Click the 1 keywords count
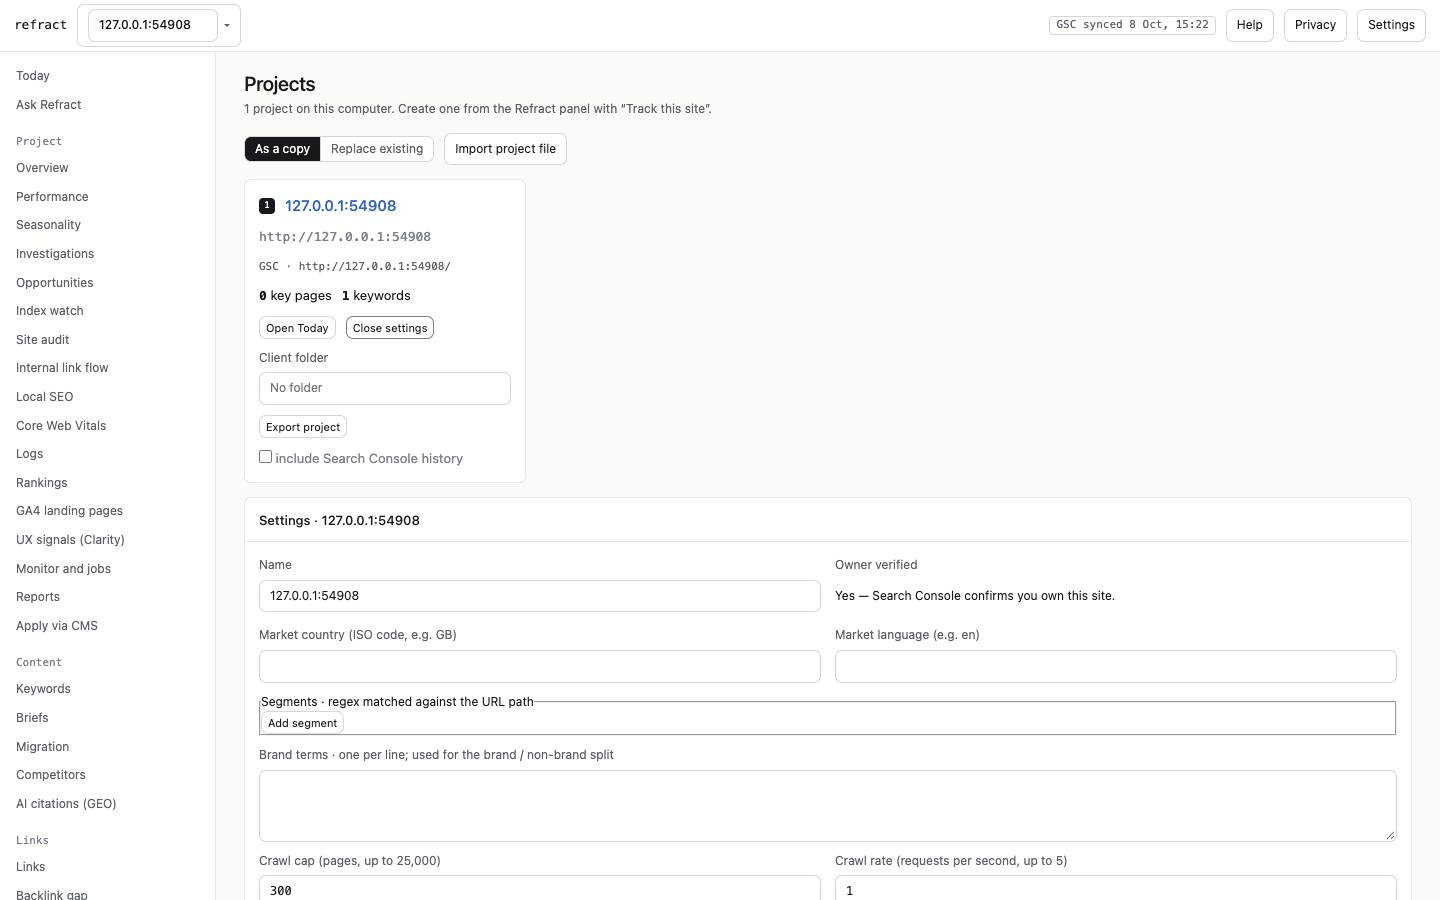Screen dimensions: 1440x900 coord(376,296)
